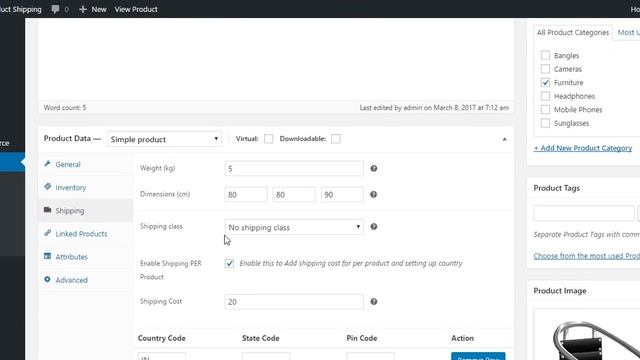This screenshot has height=360, width=640.
Task: Click the General tab wrench icon
Action: (x=48, y=164)
